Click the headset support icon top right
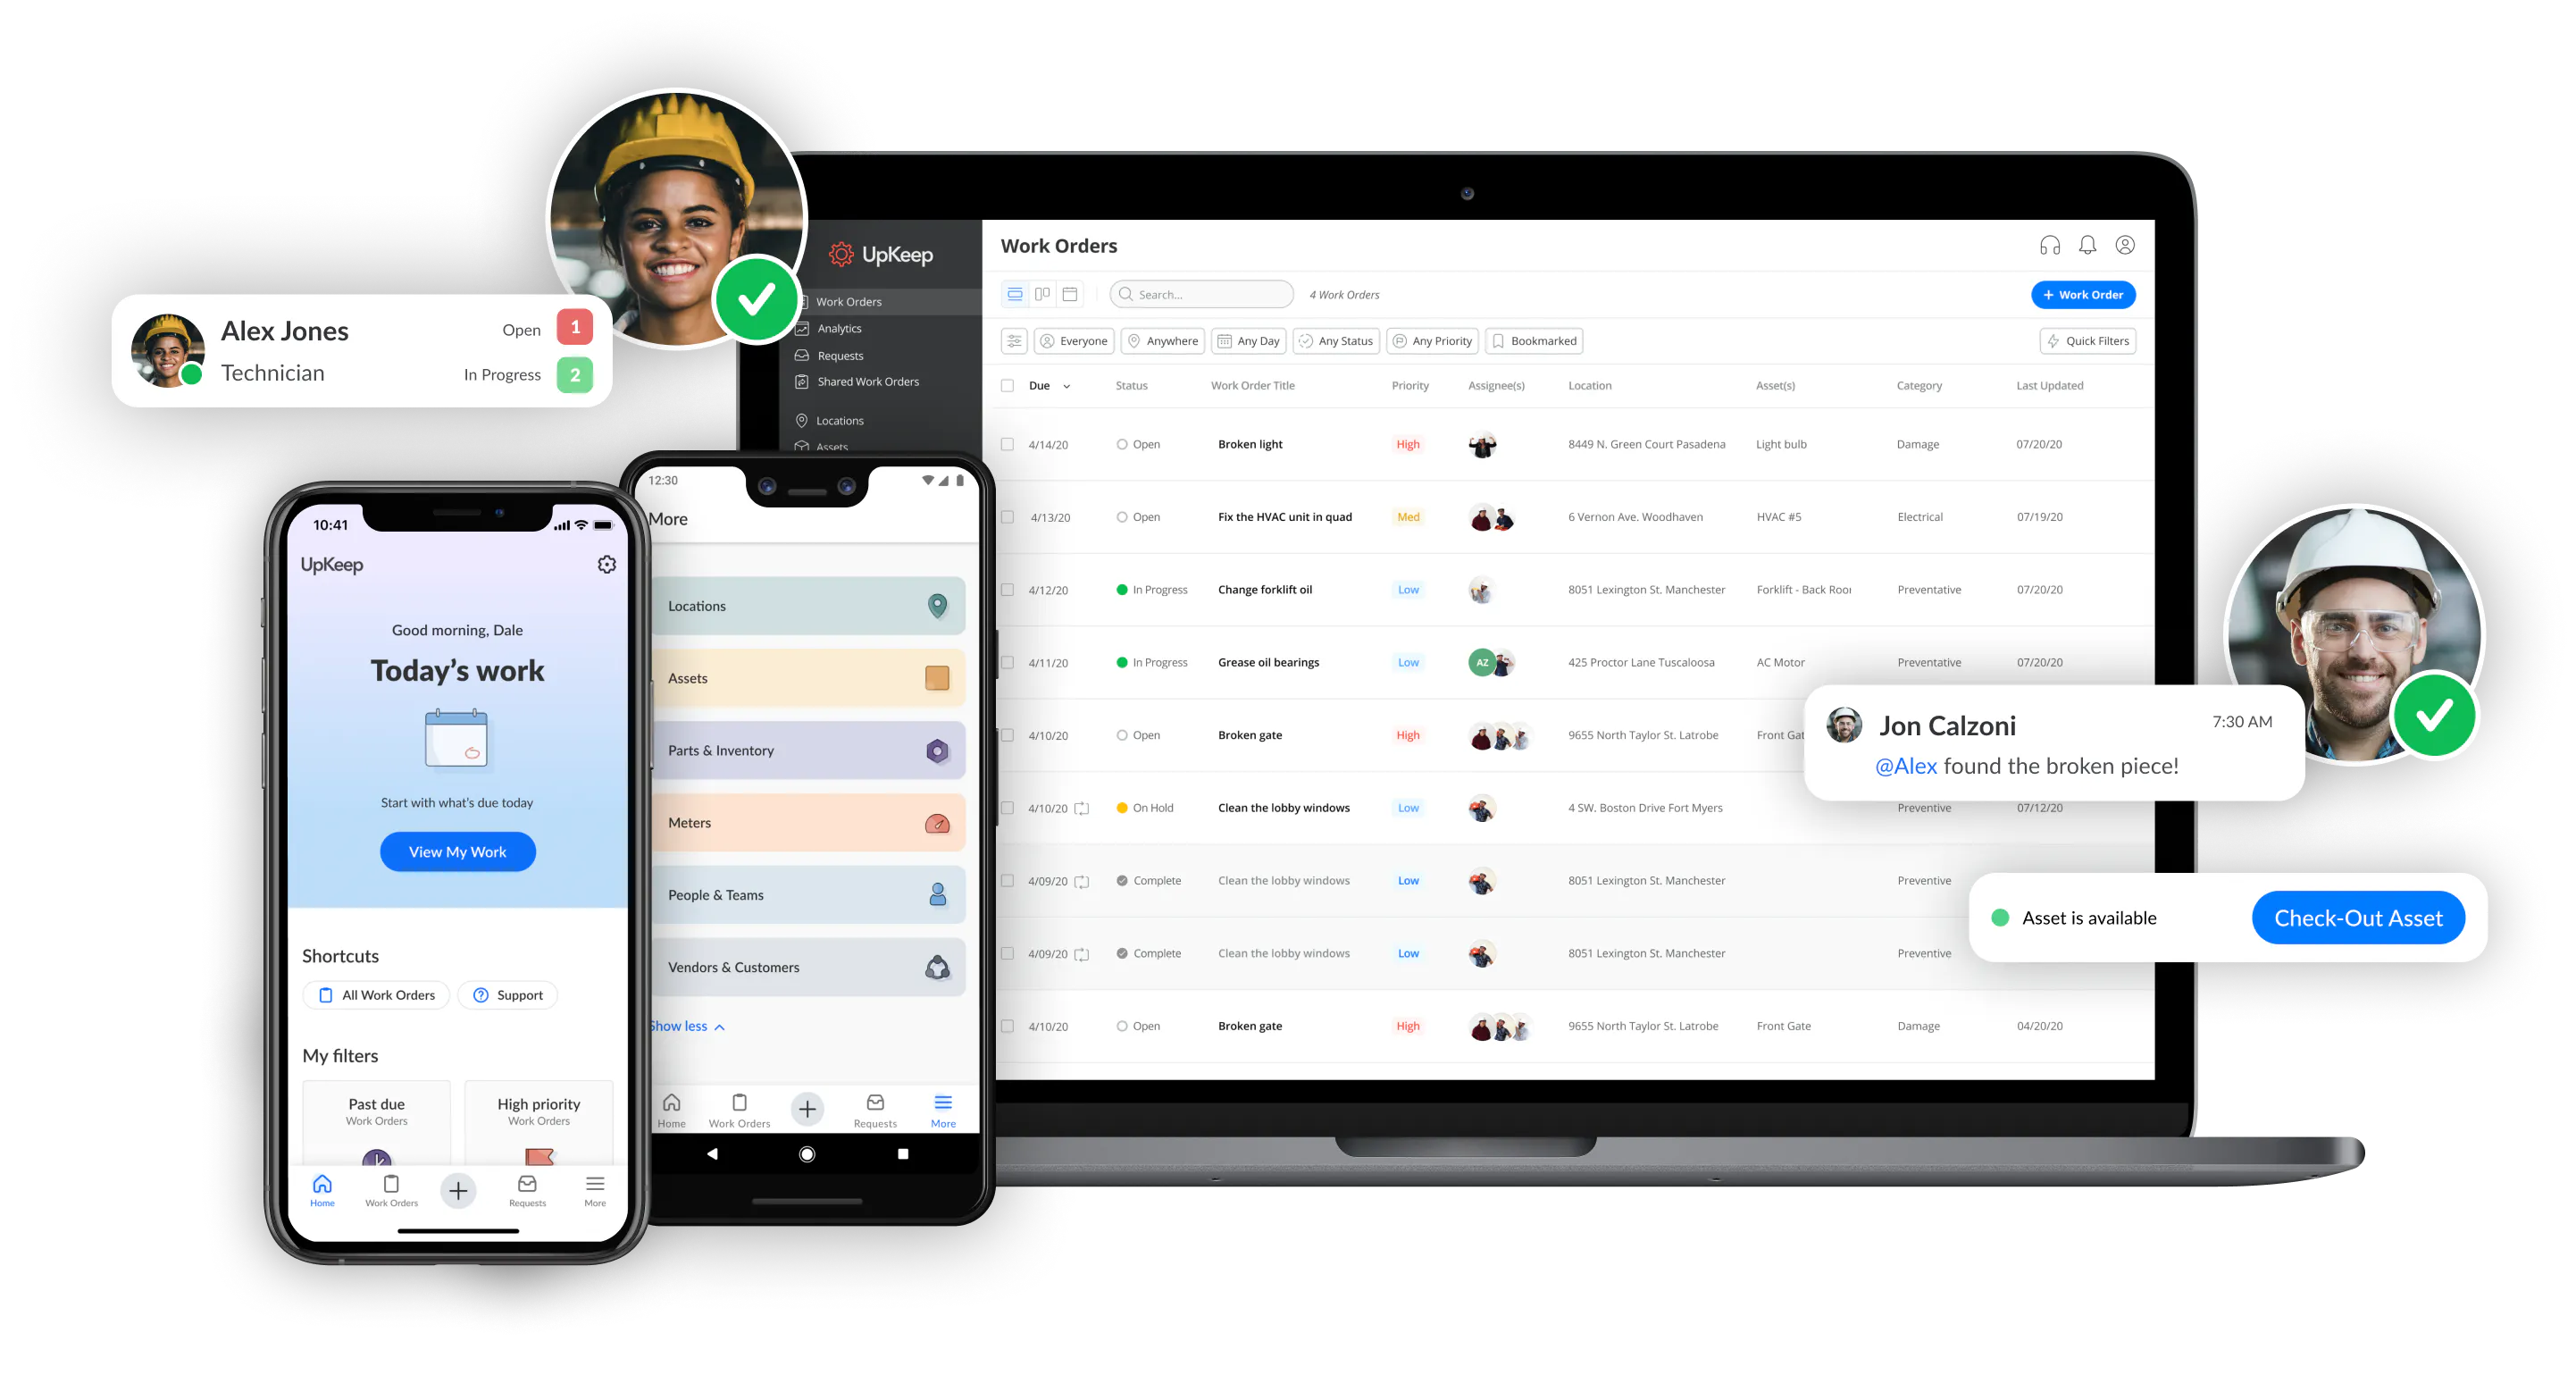The height and width of the screenshot is (1375, 2576). [2048, 246]
